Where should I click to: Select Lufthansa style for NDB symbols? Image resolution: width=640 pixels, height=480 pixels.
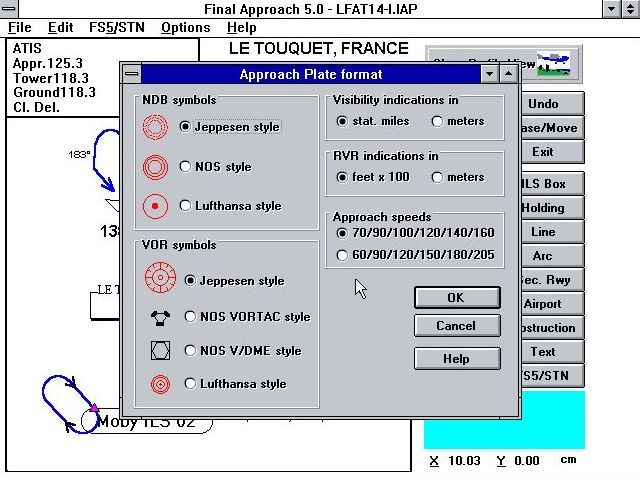pyautogui.click(x=231, y=206)
